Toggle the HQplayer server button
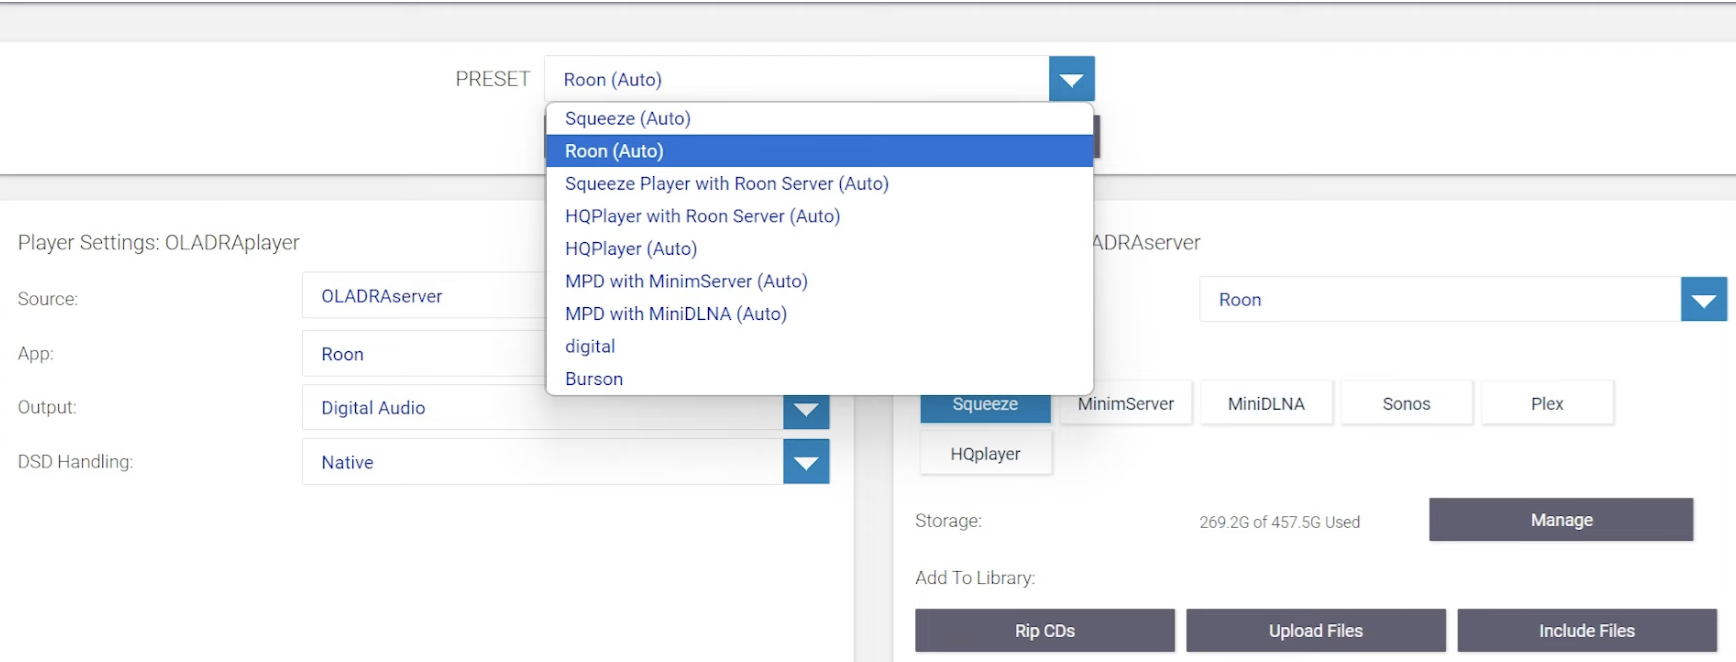This screenshot has height=662, width=1736. click(x=985, y=454)
